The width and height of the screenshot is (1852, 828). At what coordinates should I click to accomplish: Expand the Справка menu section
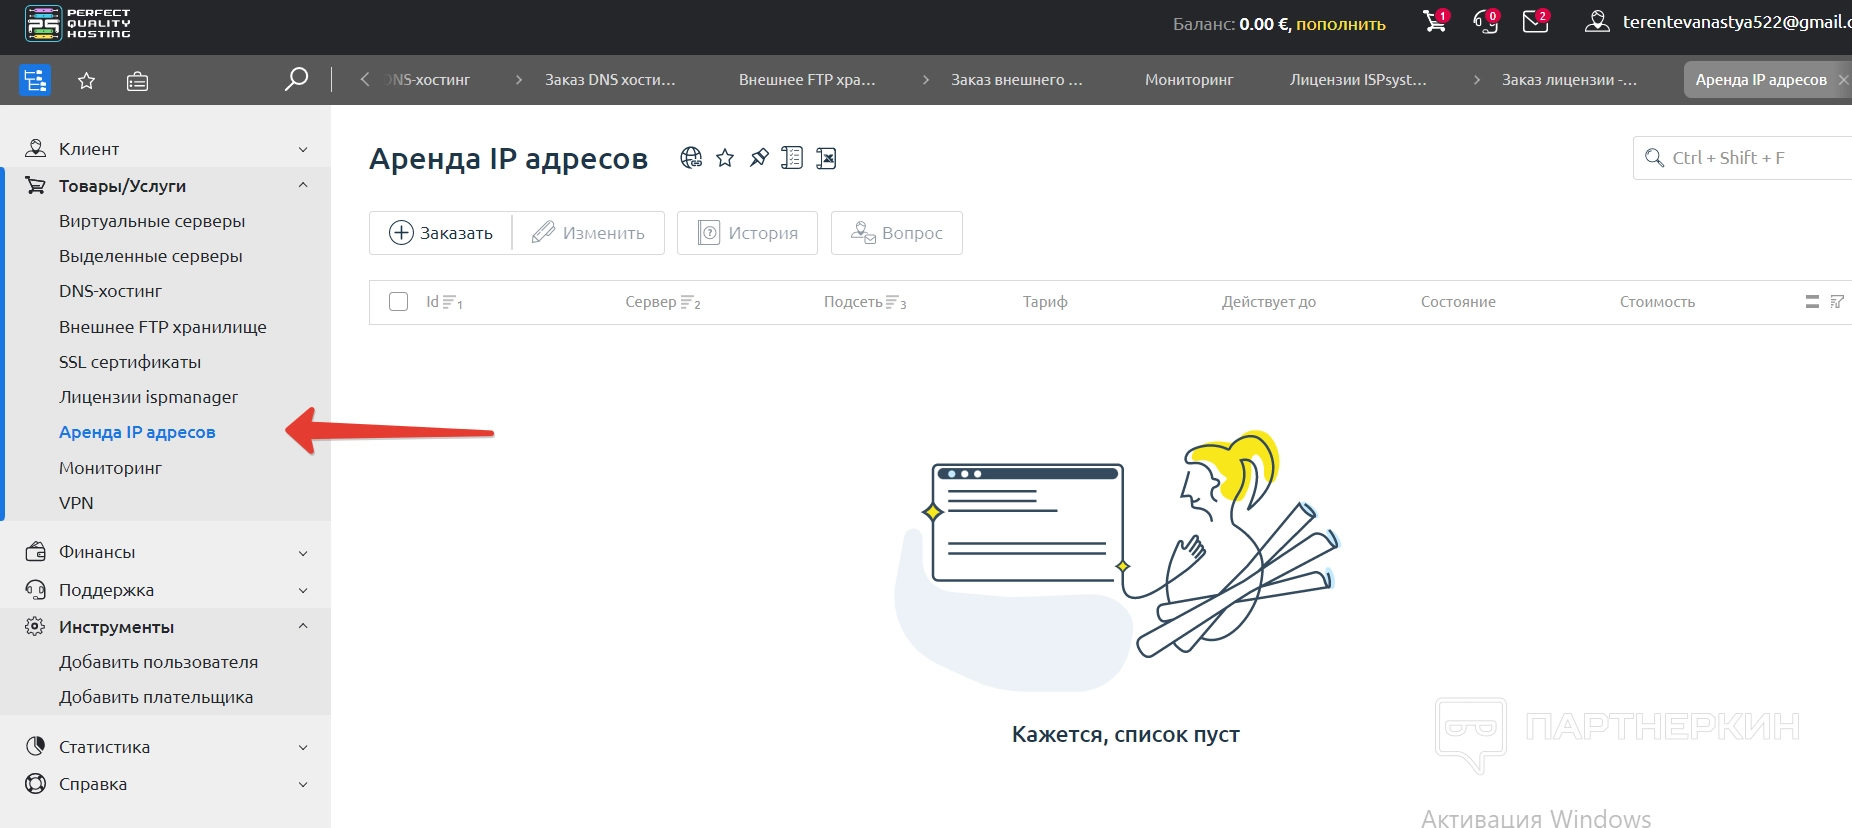pos(165,784)
